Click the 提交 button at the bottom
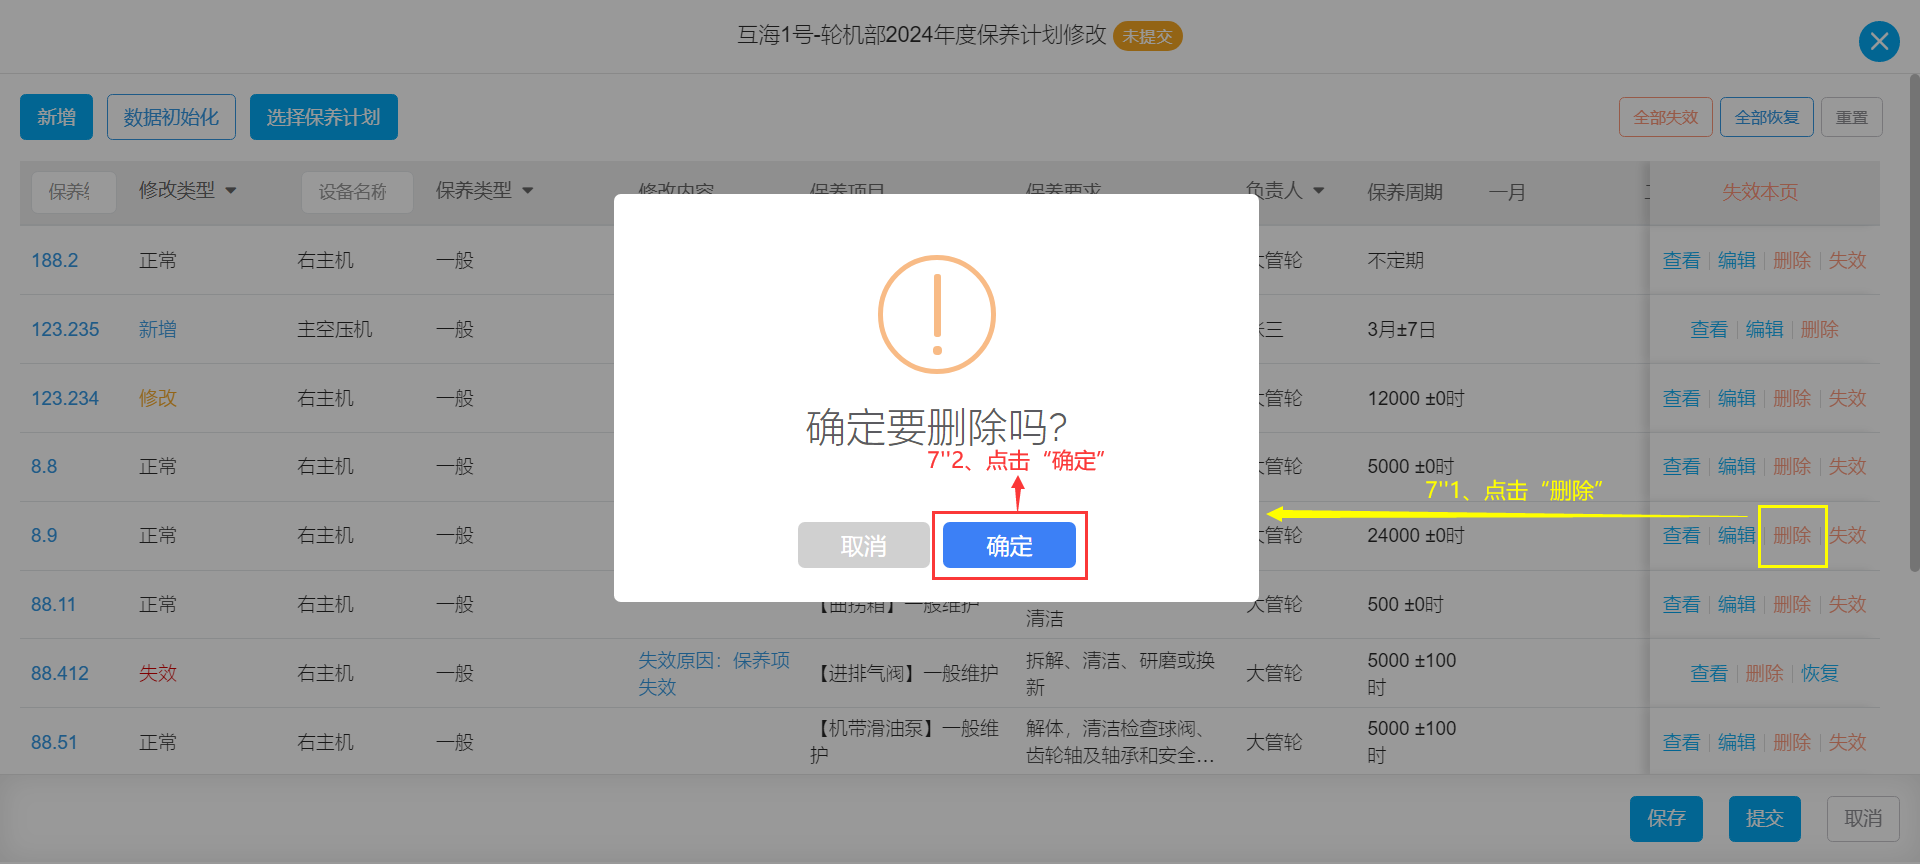Image resolution: width=1920 pixels, height=864 pixels. point(1765,818)
